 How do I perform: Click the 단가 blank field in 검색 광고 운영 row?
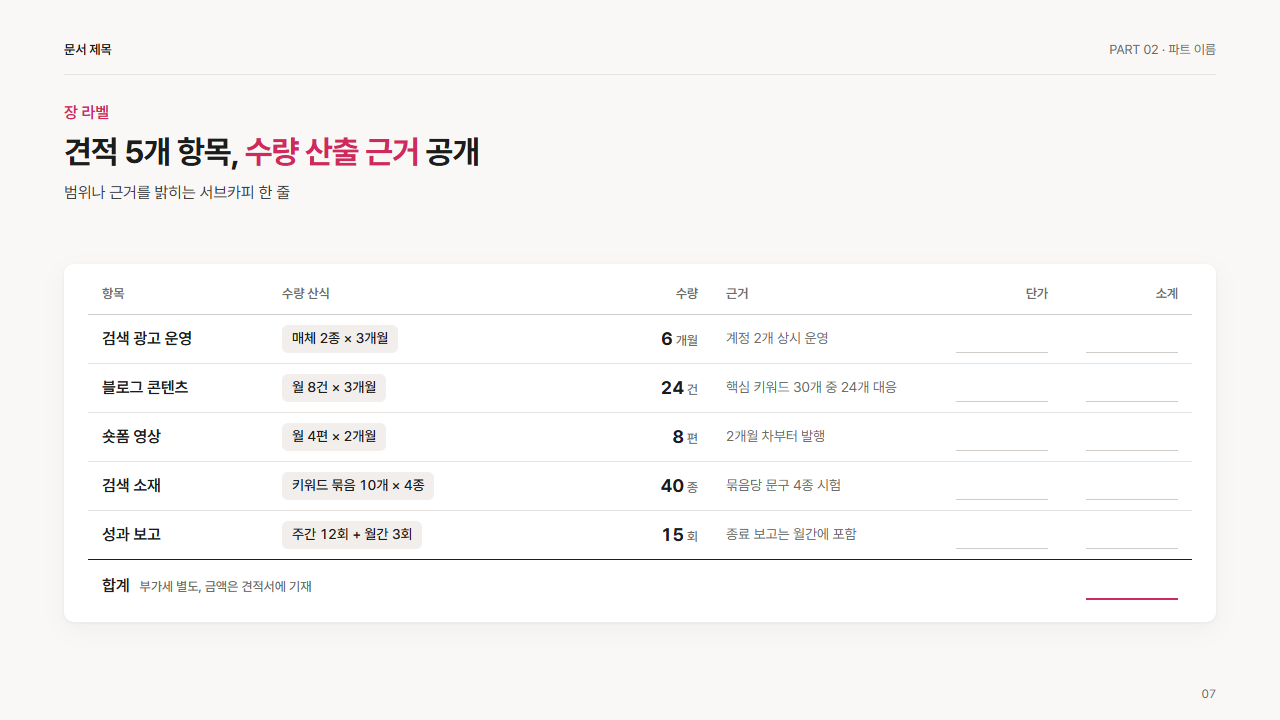(x=1002, y=339)
